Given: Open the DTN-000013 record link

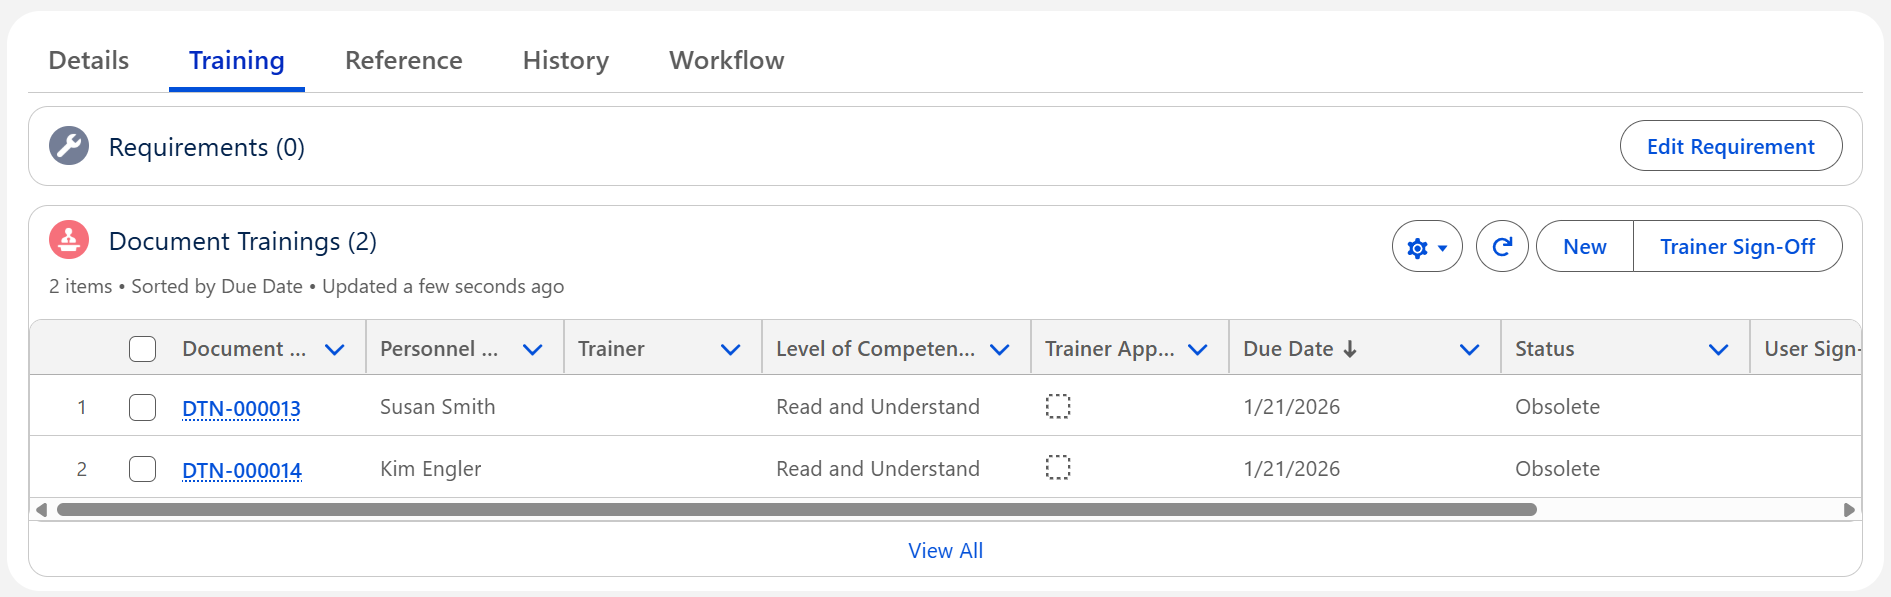Looking at the screenshot, I should 241,408.
